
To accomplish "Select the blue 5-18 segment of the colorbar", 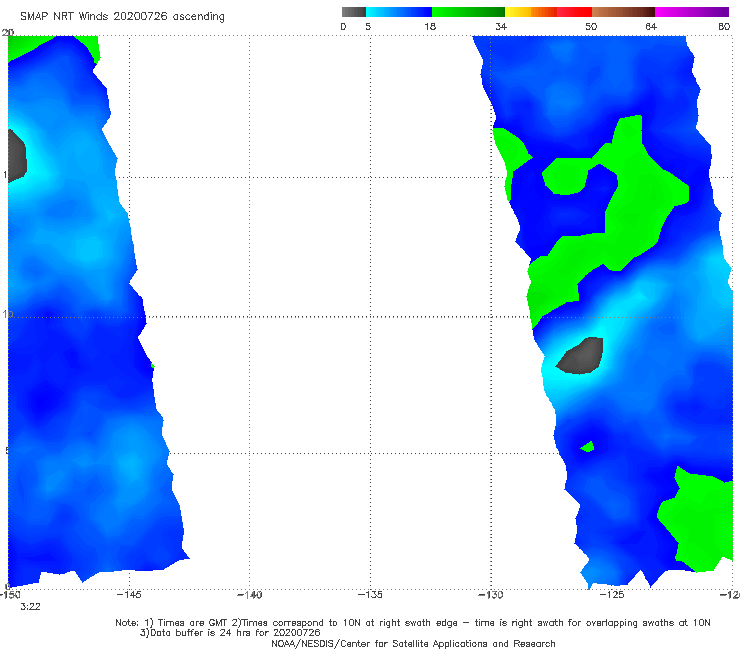I will (x=399, y=12).
